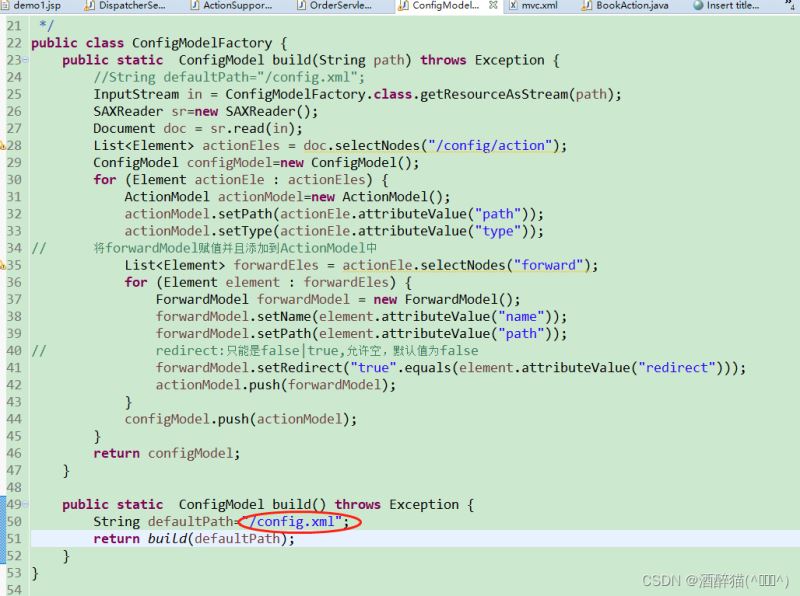Collapse the build(String path) method at line 23
This screenshot has width=800, height=596.
click(x=24, y=60)
